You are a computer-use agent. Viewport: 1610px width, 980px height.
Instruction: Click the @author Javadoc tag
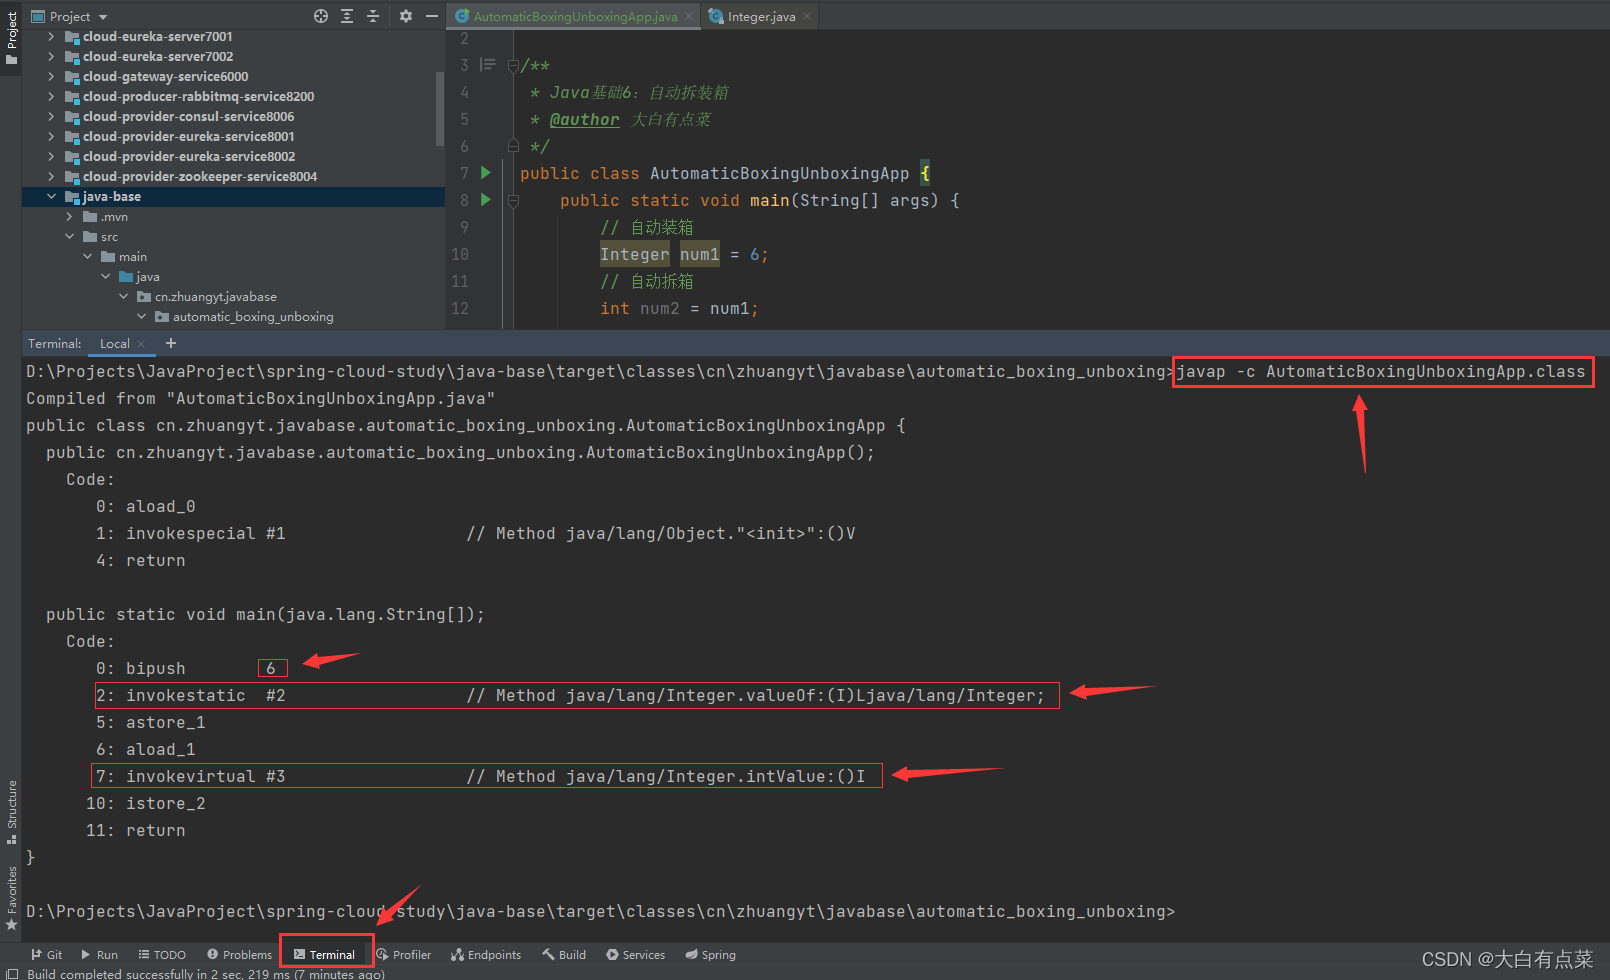(584, 119)
